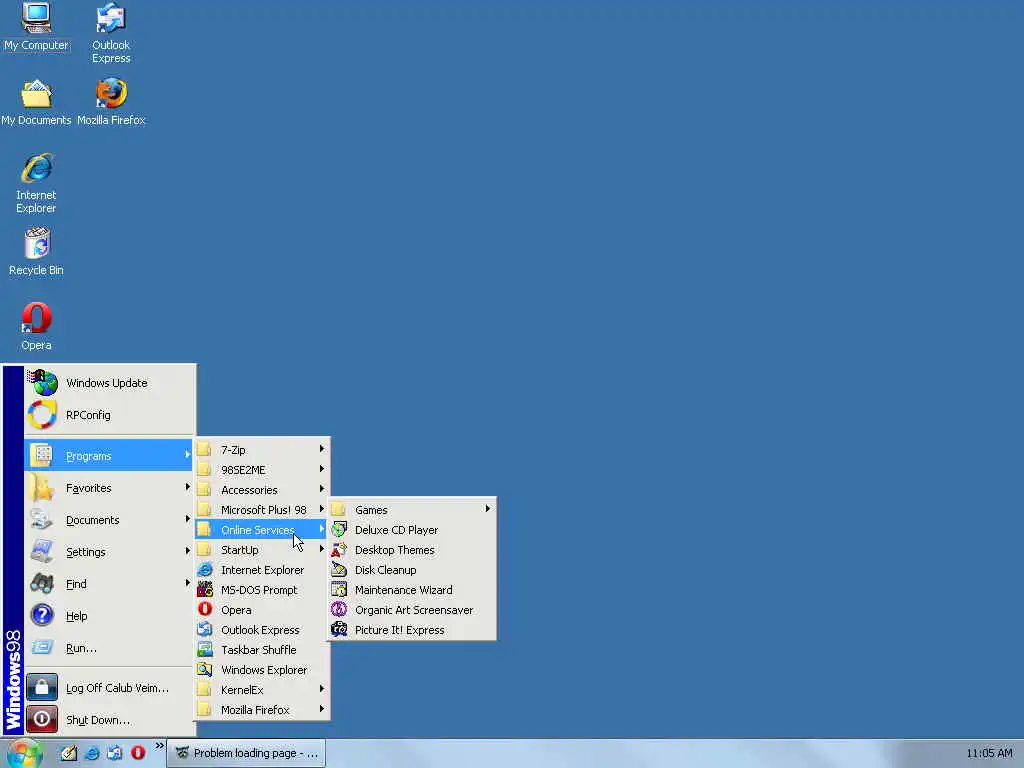Viewport: 1024px width, 768px height.
Task: Launch Opera from the Programs menu
Action: 262,610
